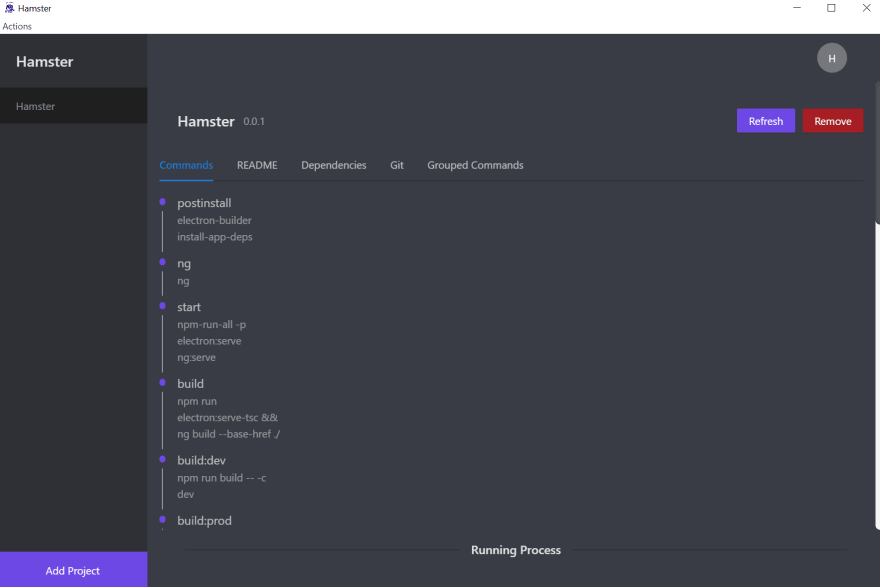Click the build:prod command name
Image resolution: width=880 pixels, height=587 pixels.
(x=204, y=521)
